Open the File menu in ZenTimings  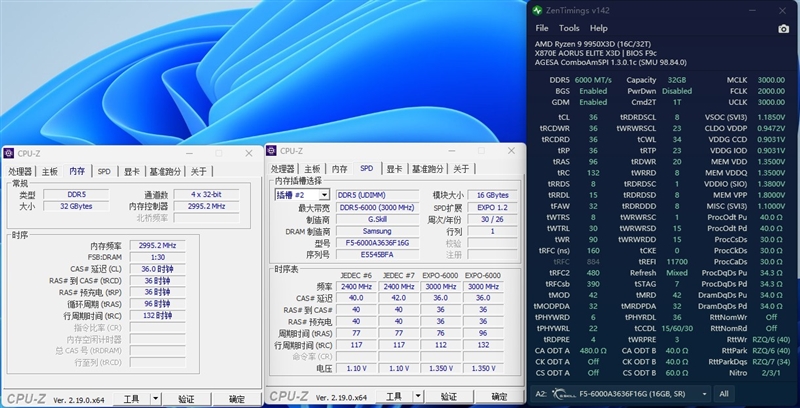pos(542,28)
